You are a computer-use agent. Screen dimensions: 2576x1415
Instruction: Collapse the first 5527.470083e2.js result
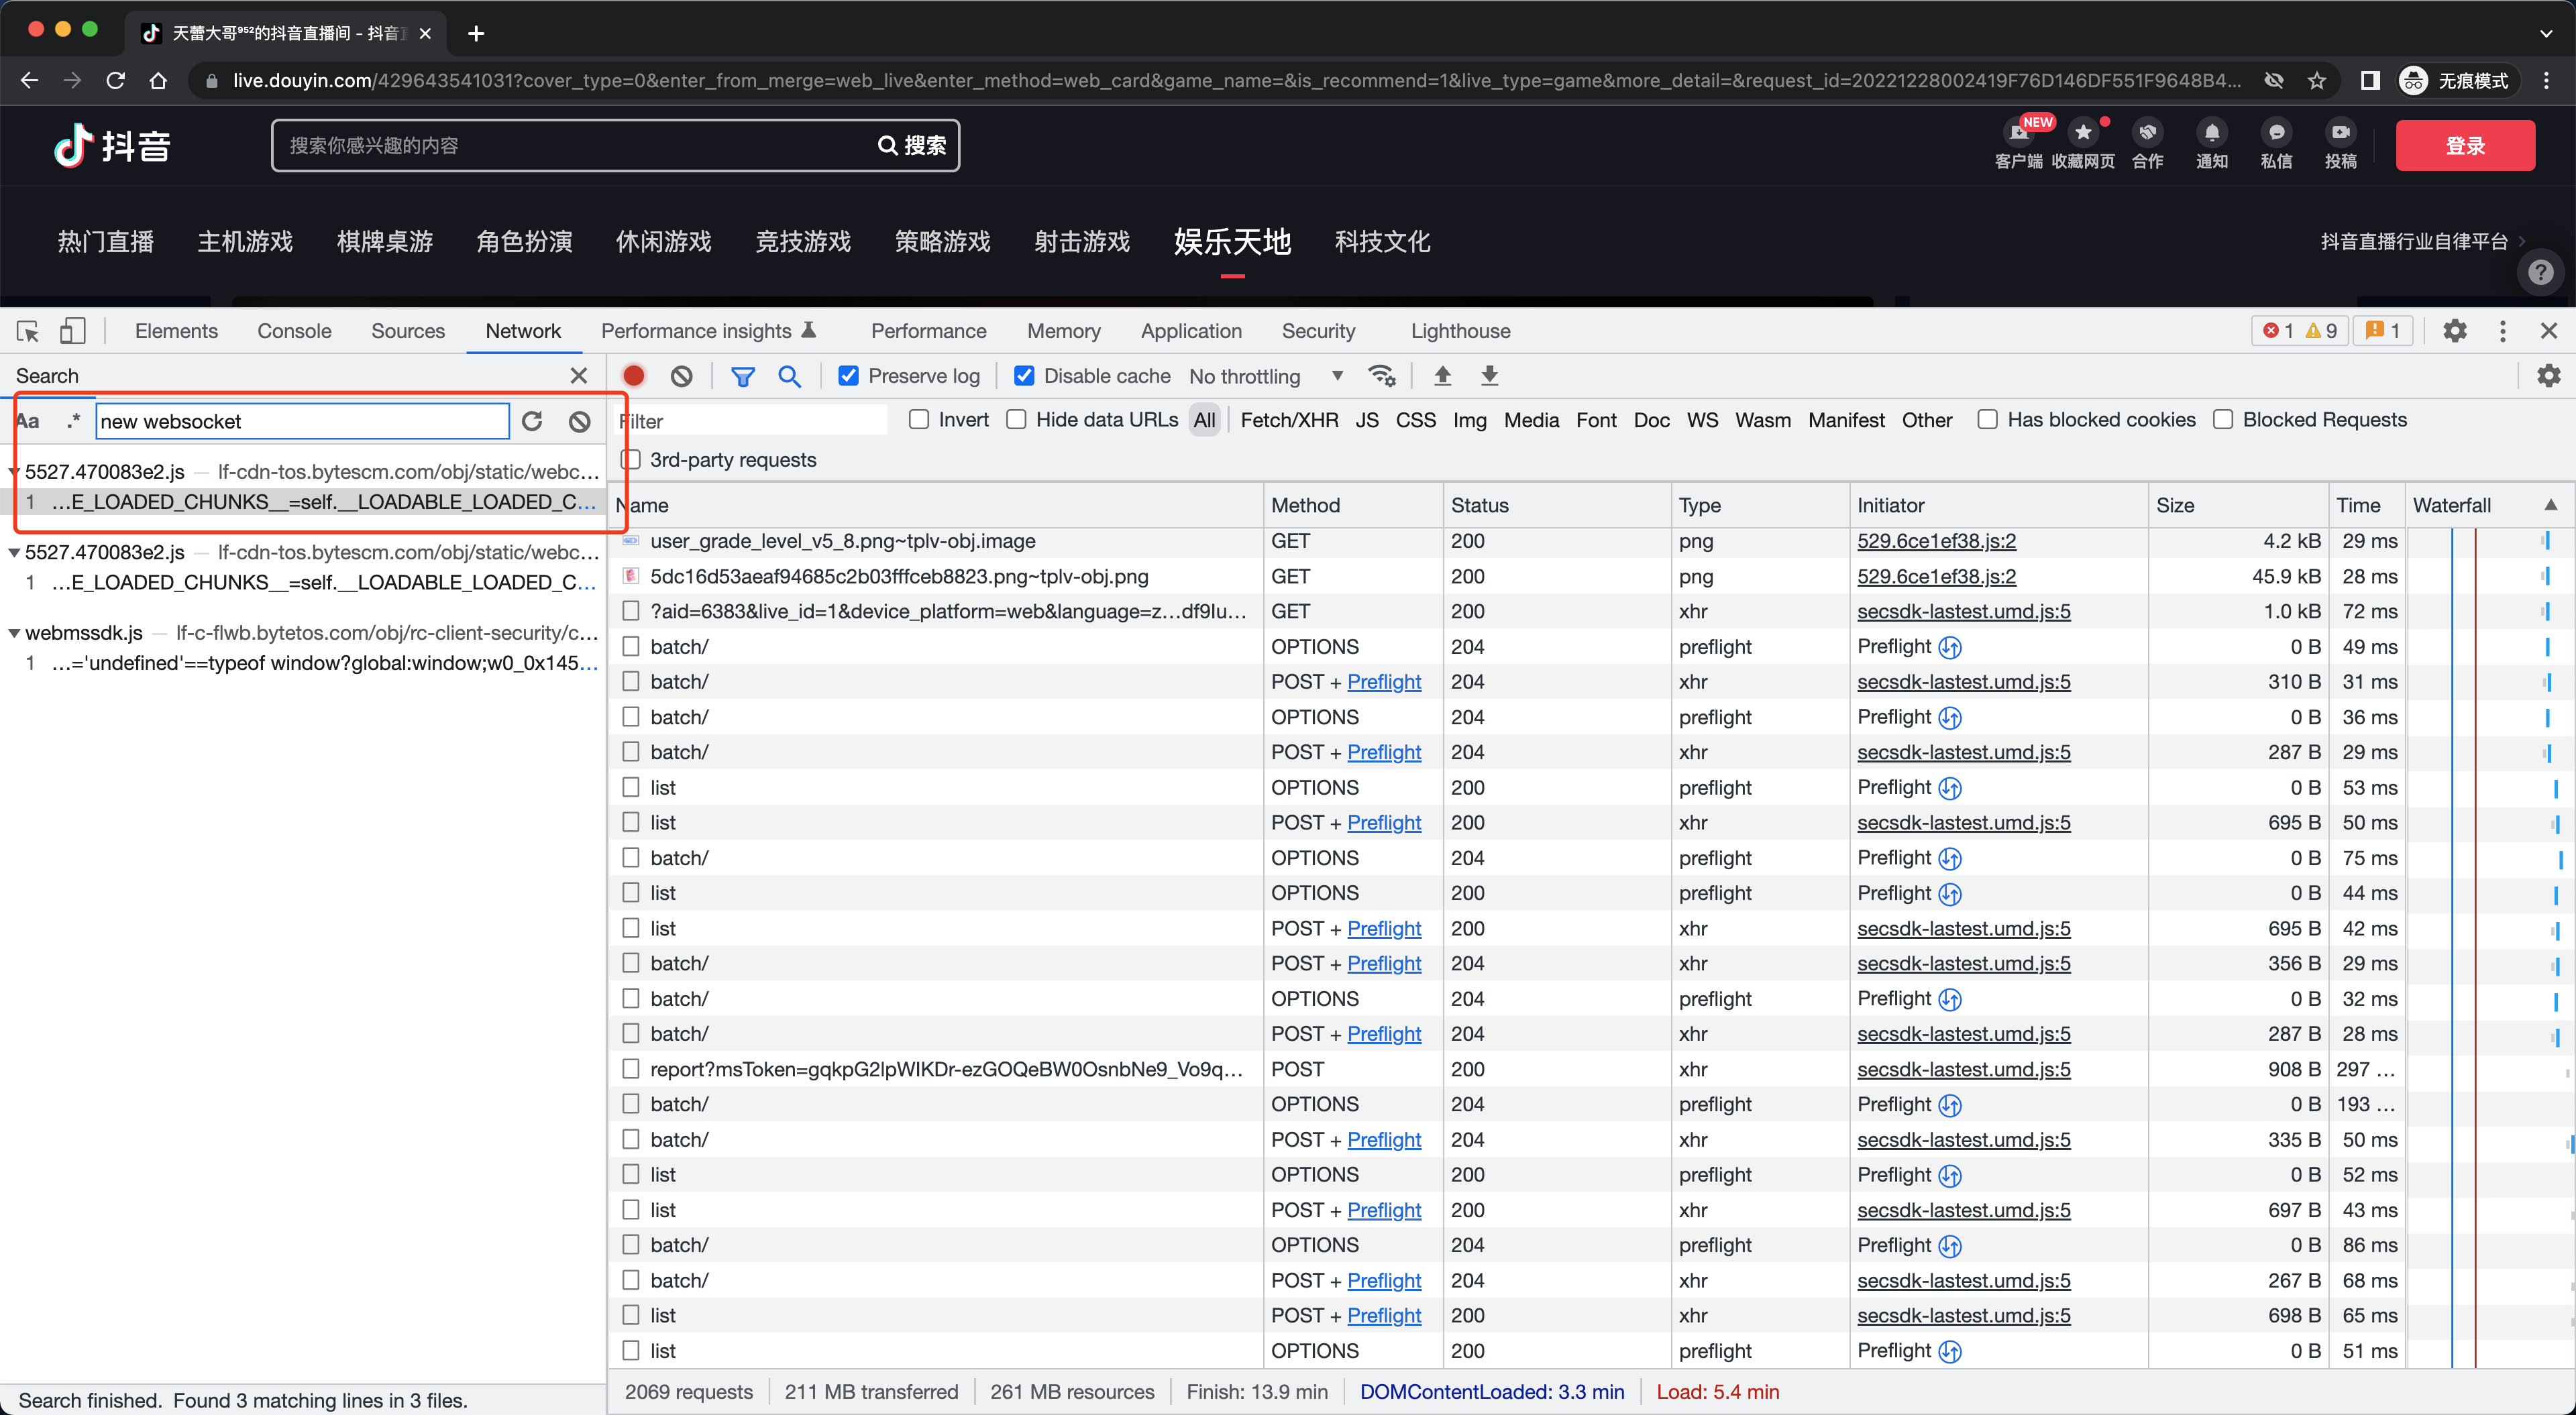tap(14, 472)
